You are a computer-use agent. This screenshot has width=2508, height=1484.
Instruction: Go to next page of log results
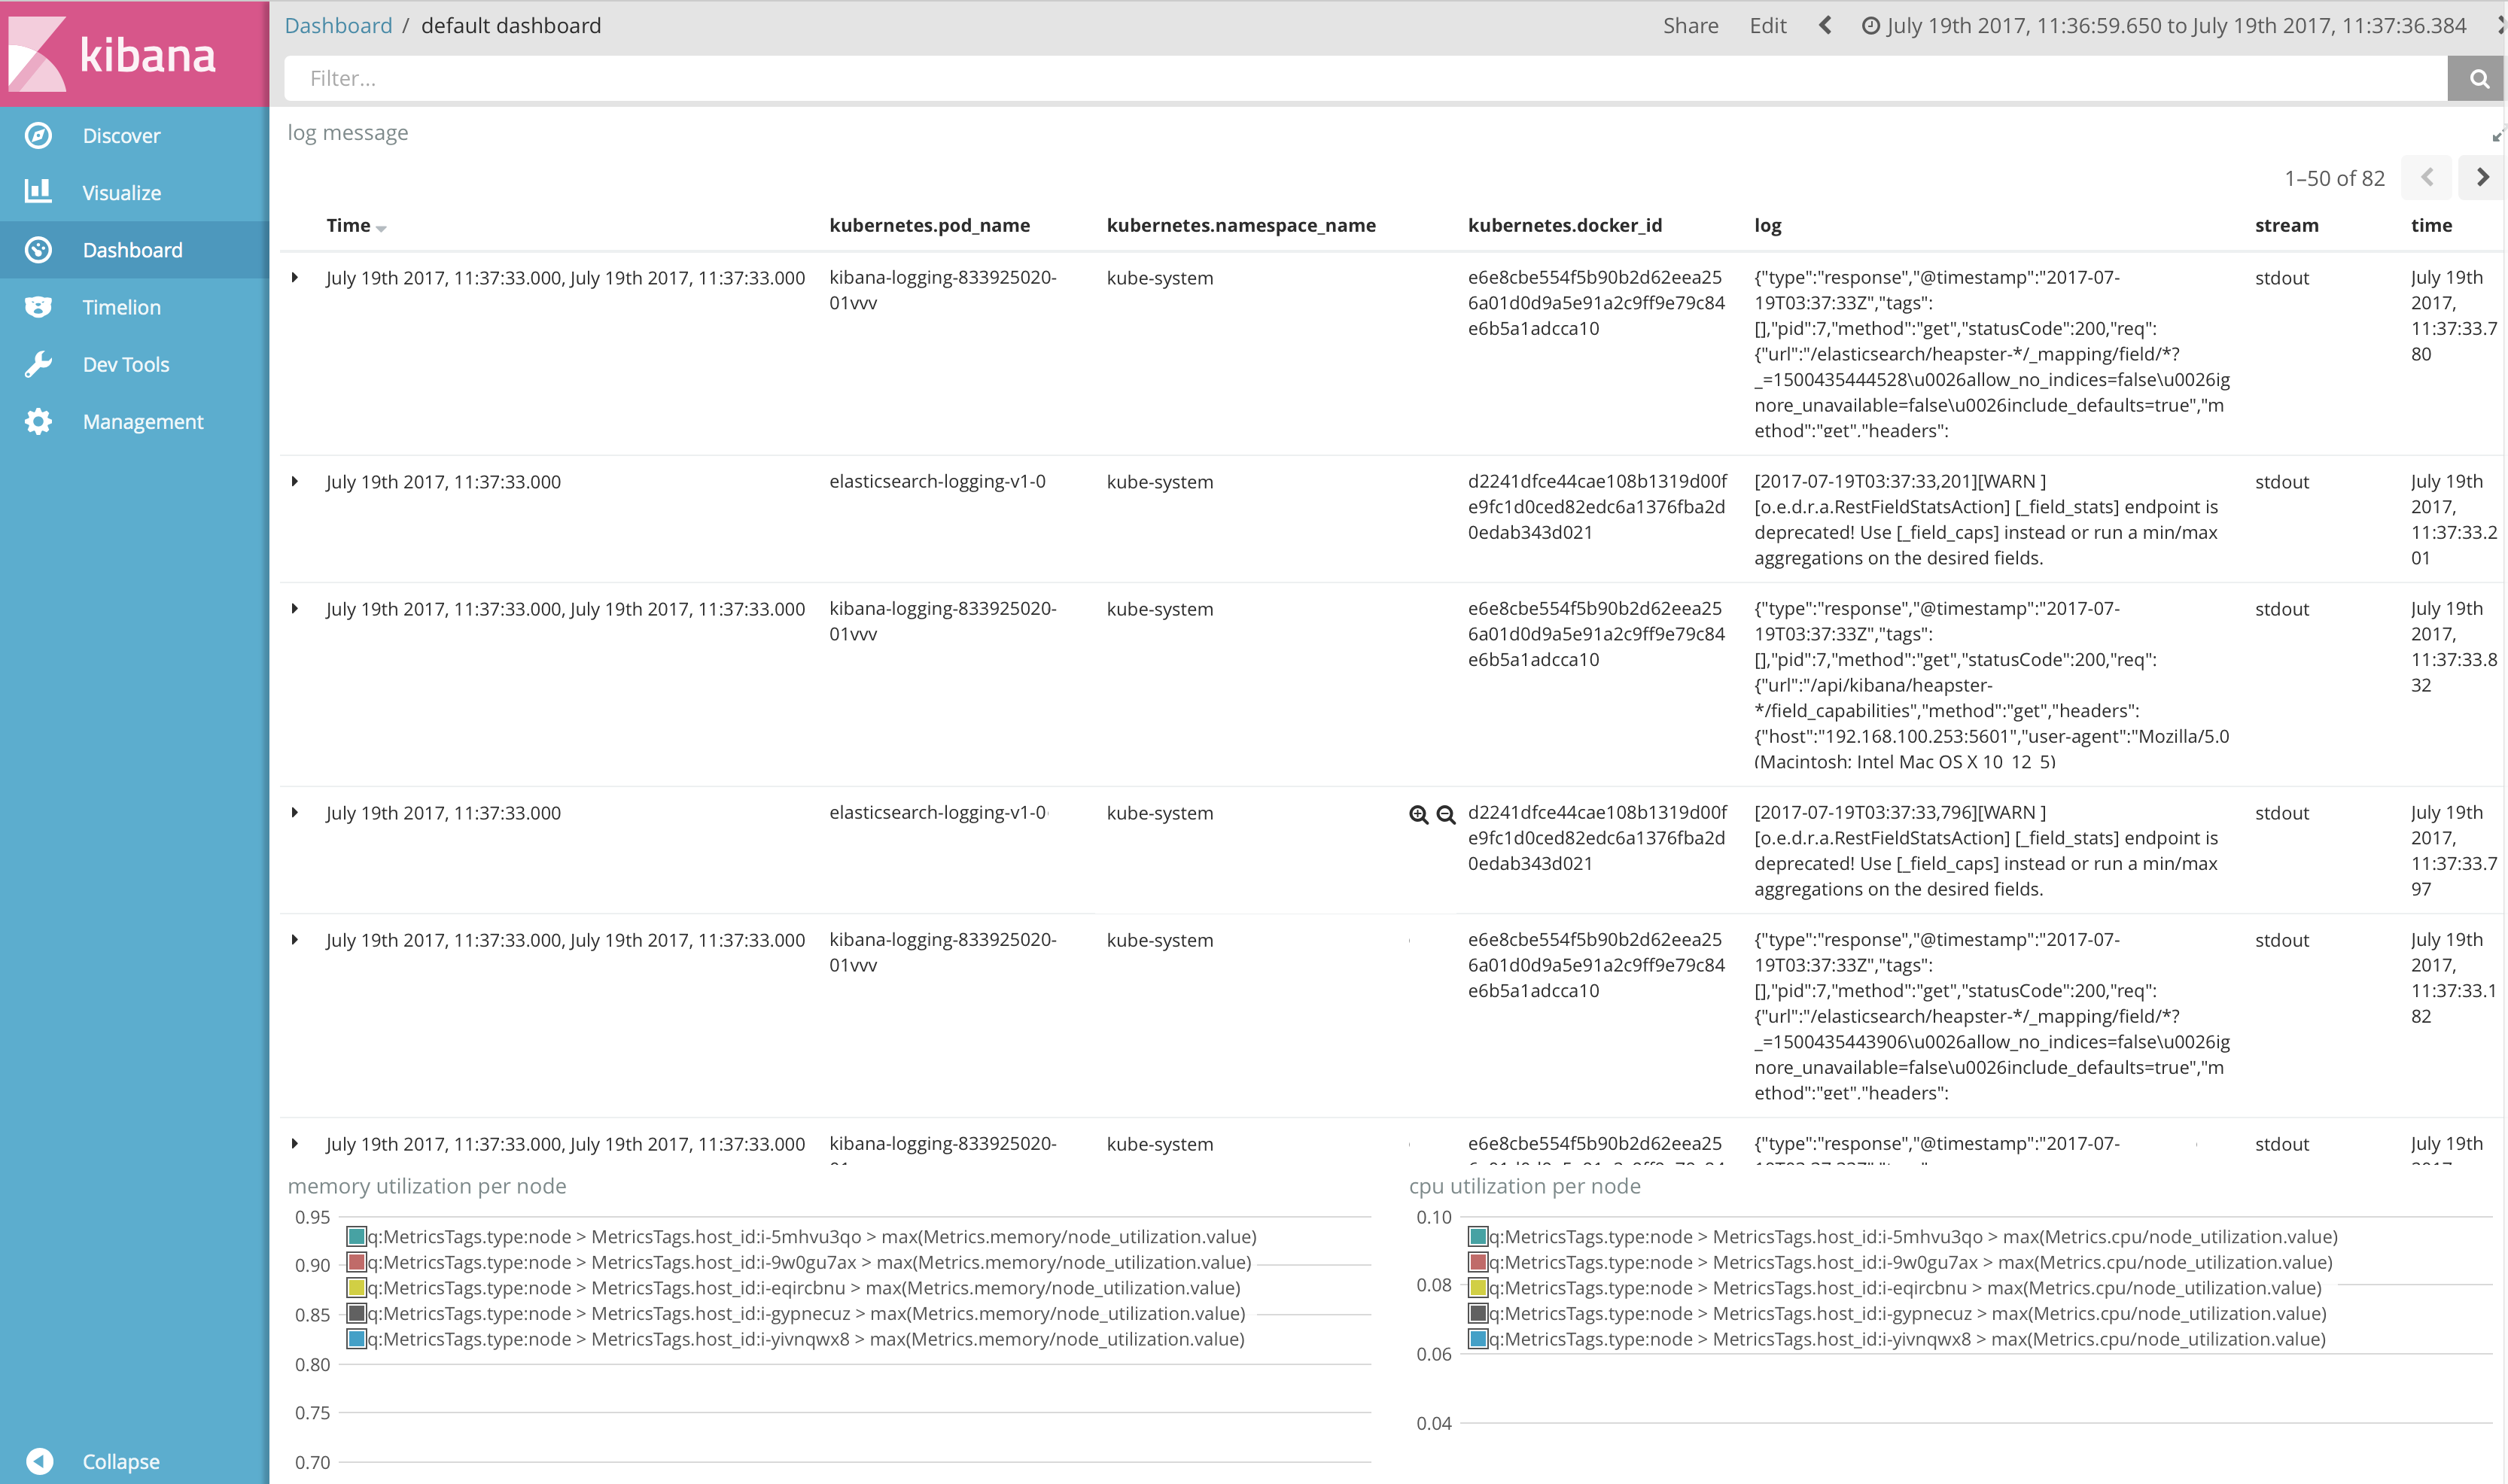click(2482, 177)
